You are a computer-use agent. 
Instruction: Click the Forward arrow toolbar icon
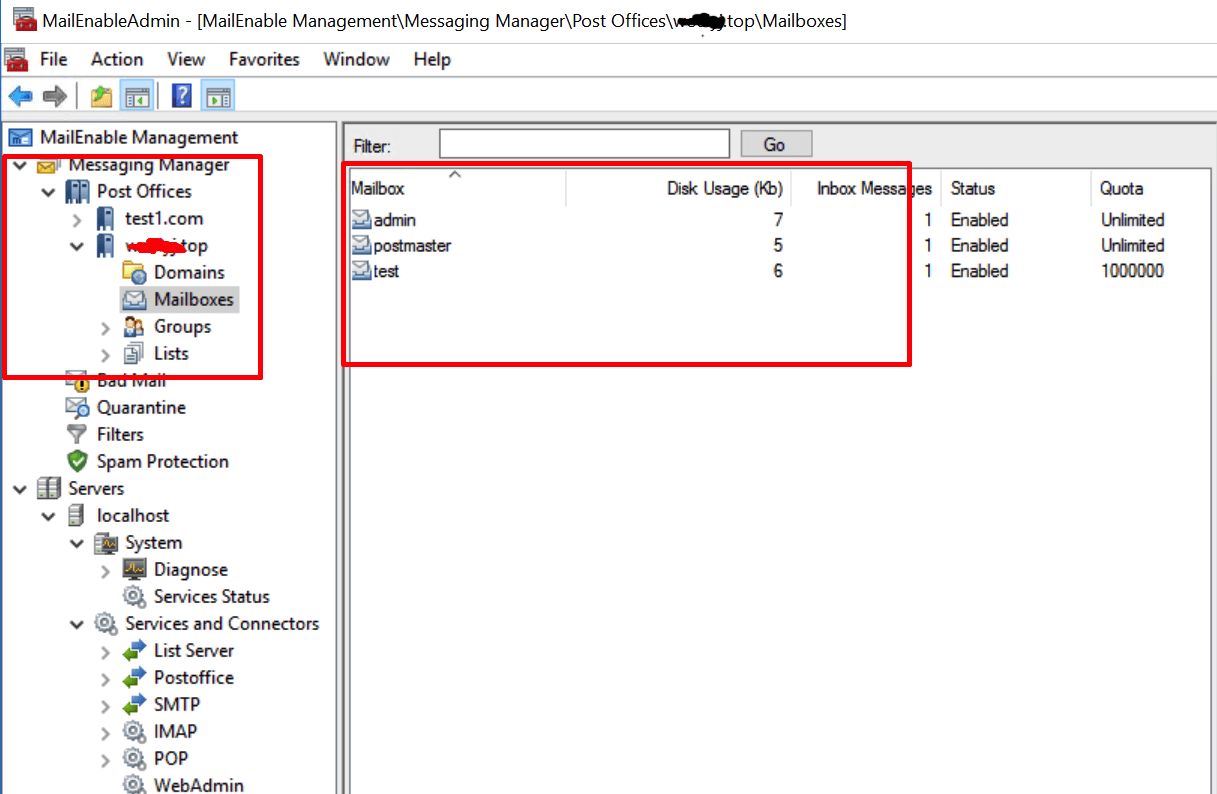[54, 96]
